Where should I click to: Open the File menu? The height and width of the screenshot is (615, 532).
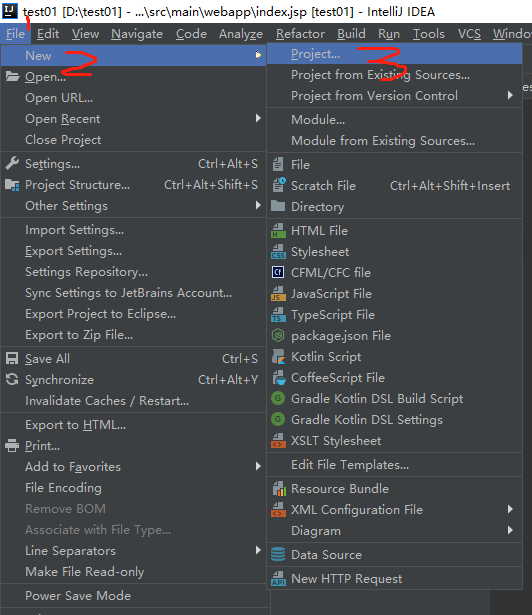click(x=16, y=34)
